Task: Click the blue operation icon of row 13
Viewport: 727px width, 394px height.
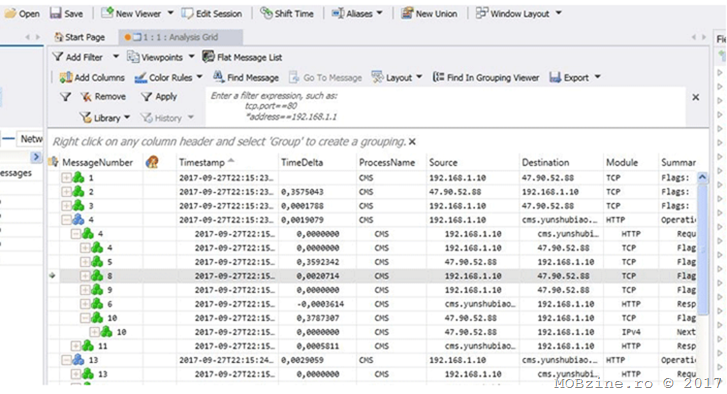Action: click(78, 360)
